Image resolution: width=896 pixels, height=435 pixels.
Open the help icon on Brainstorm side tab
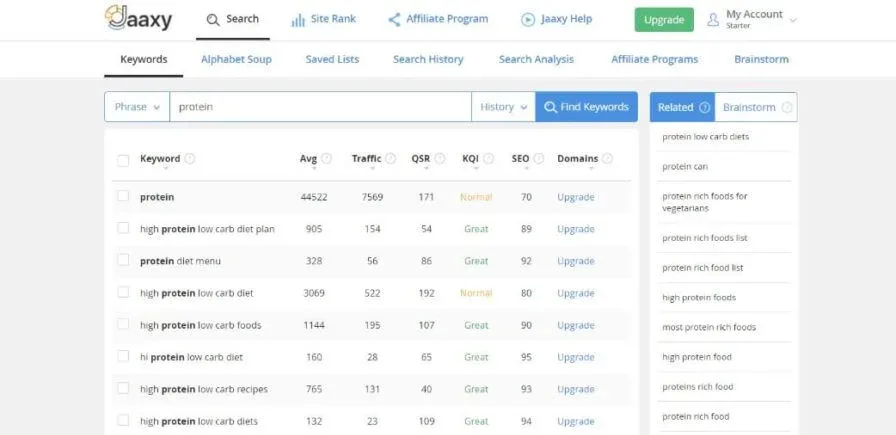coord(787,107)
